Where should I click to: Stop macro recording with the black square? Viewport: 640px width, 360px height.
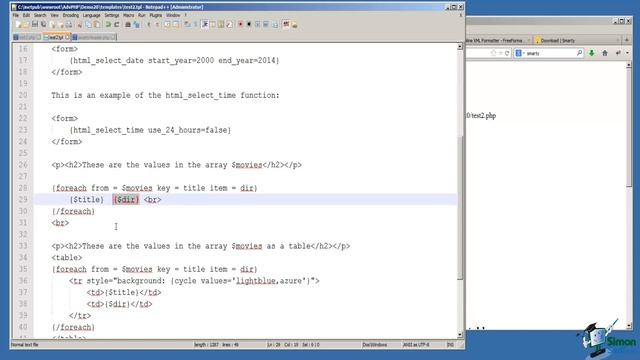coord(249,24)
